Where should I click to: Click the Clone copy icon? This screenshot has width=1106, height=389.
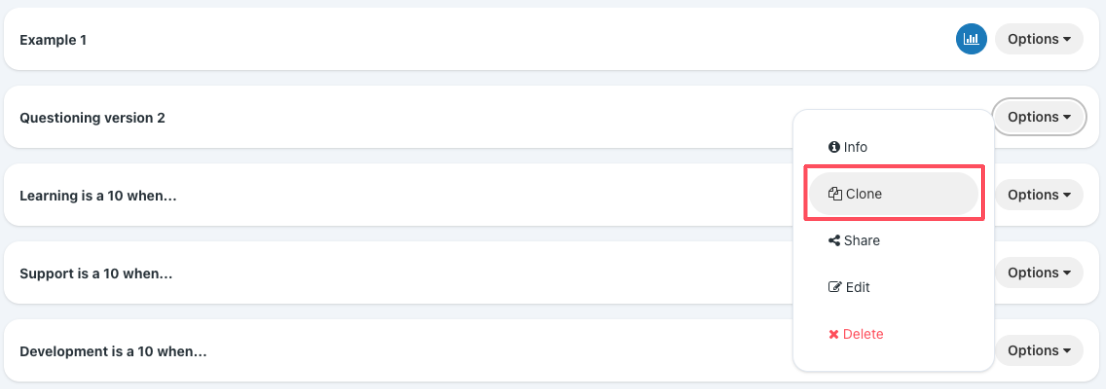click(835, 194)
